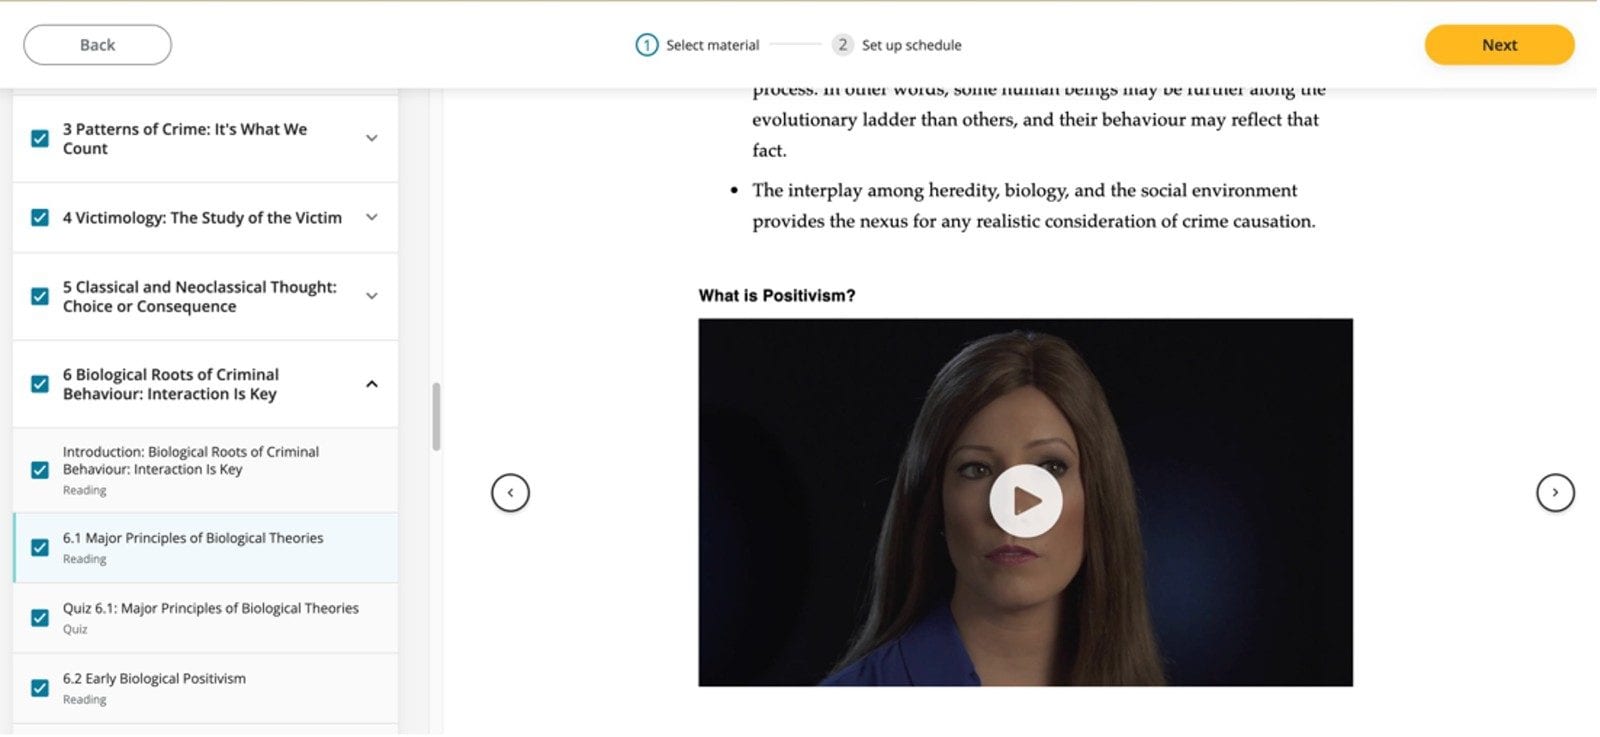Open Introduction: Biological Roots reading

coord(190,461)
